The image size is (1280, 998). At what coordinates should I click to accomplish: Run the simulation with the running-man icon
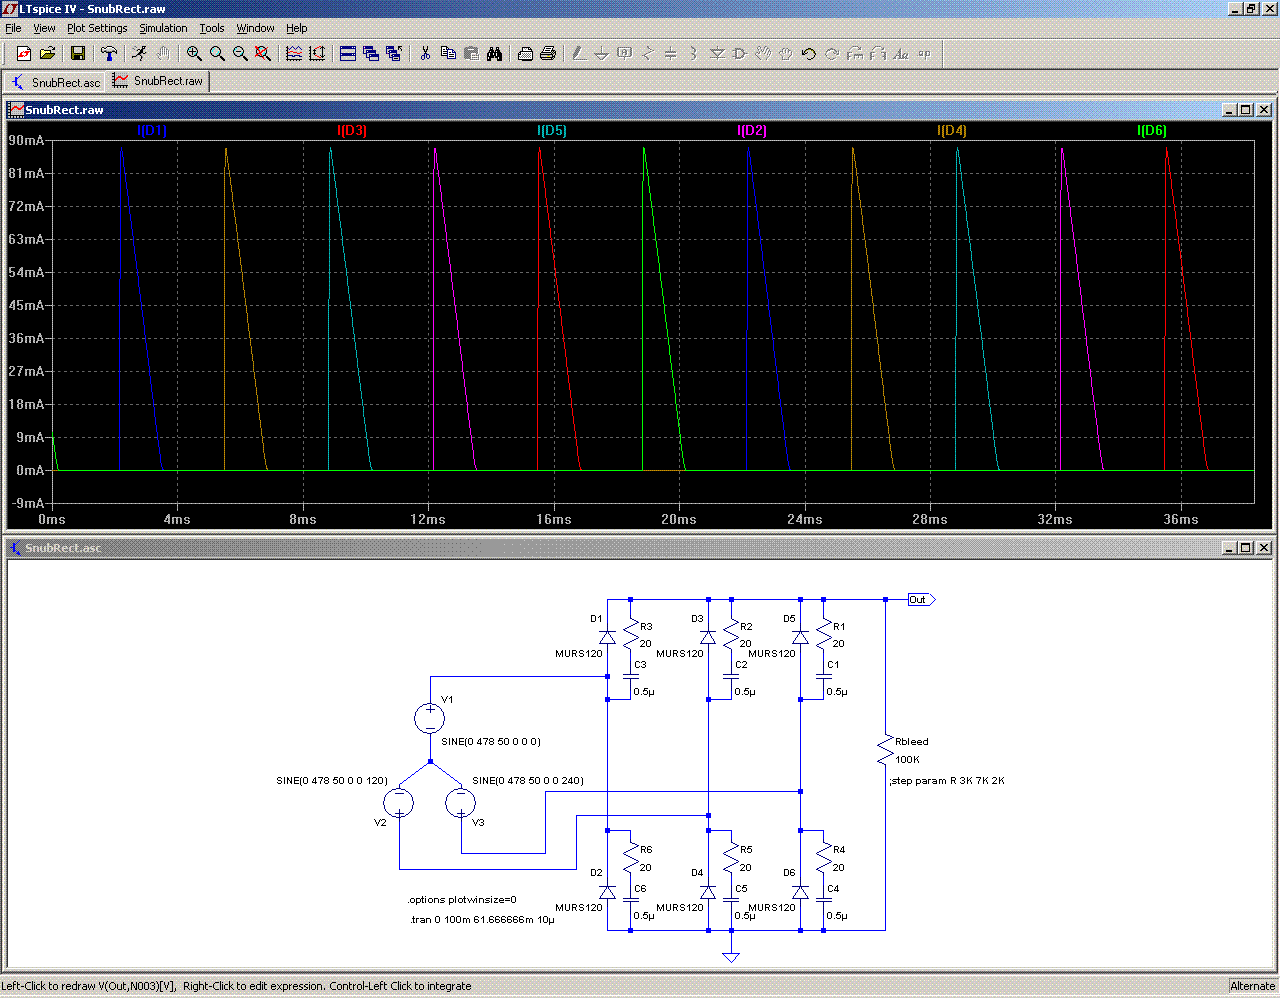coord(139,53)
